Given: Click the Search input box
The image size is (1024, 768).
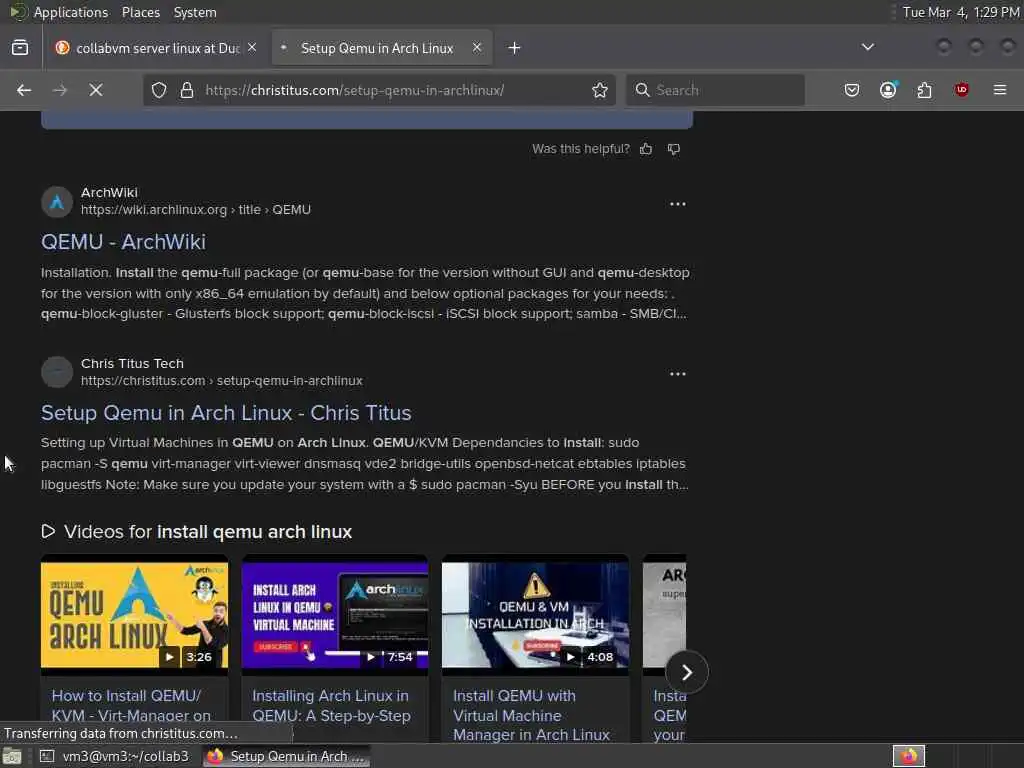Looking at the screenshot, I should point(715,90).
